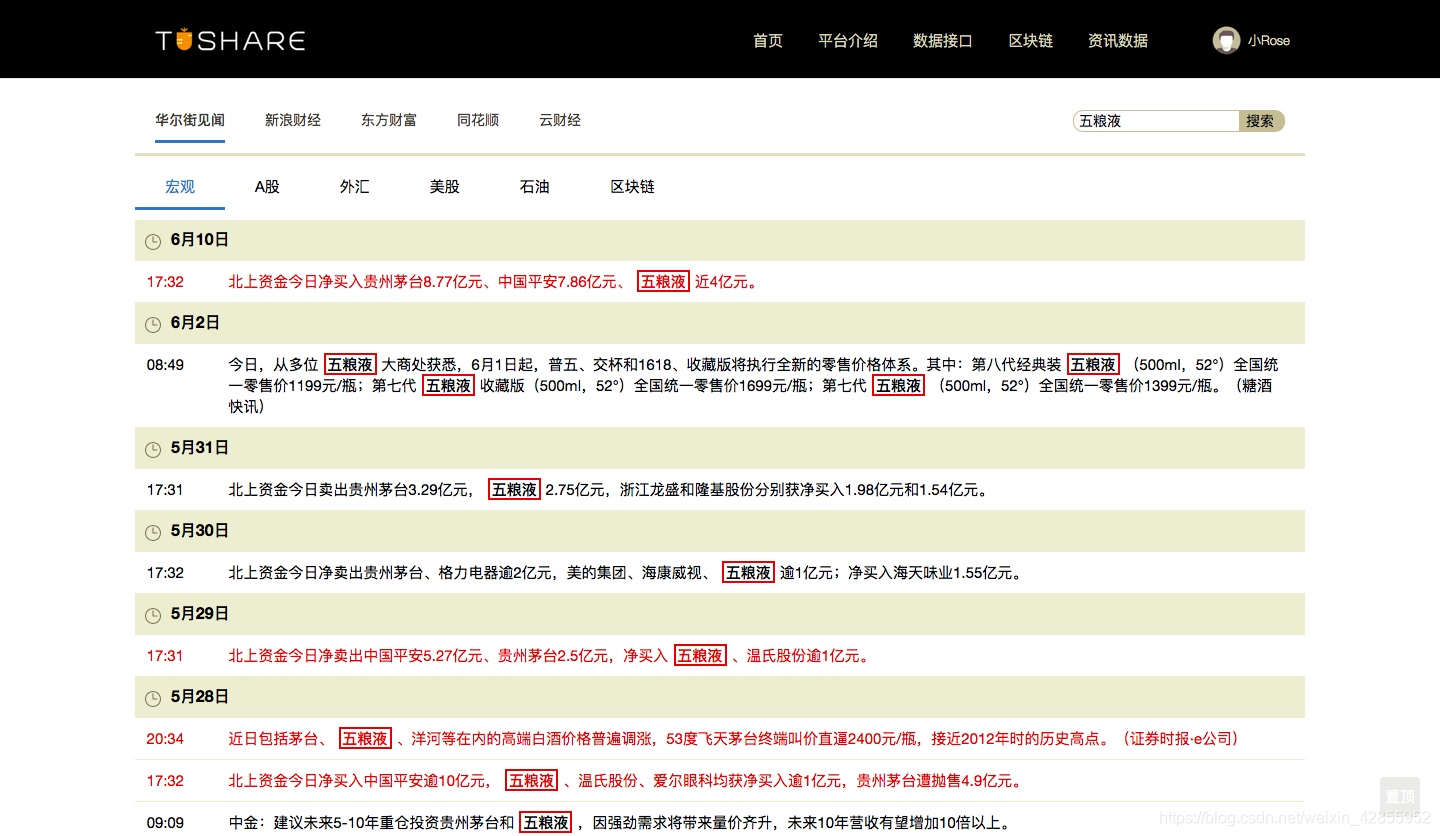Open 数据接口 navigation item
This screenshot has height=836, width=1440.
coord(943,40)
